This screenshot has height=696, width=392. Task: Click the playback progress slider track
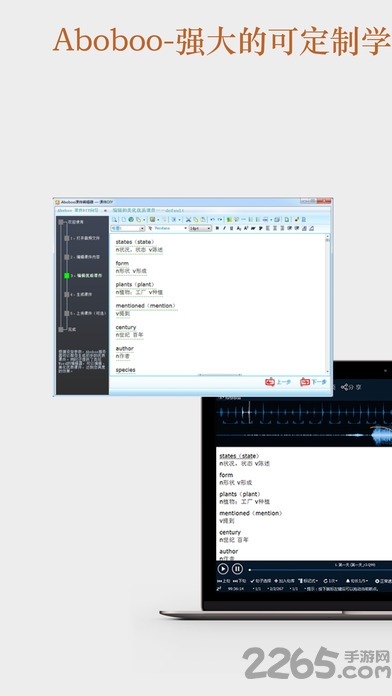pos(320,569)
